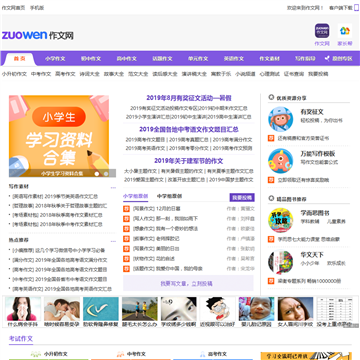Open the 高中作文 nav tab
Screen dimensions: 360x360
tap(127, 59)
